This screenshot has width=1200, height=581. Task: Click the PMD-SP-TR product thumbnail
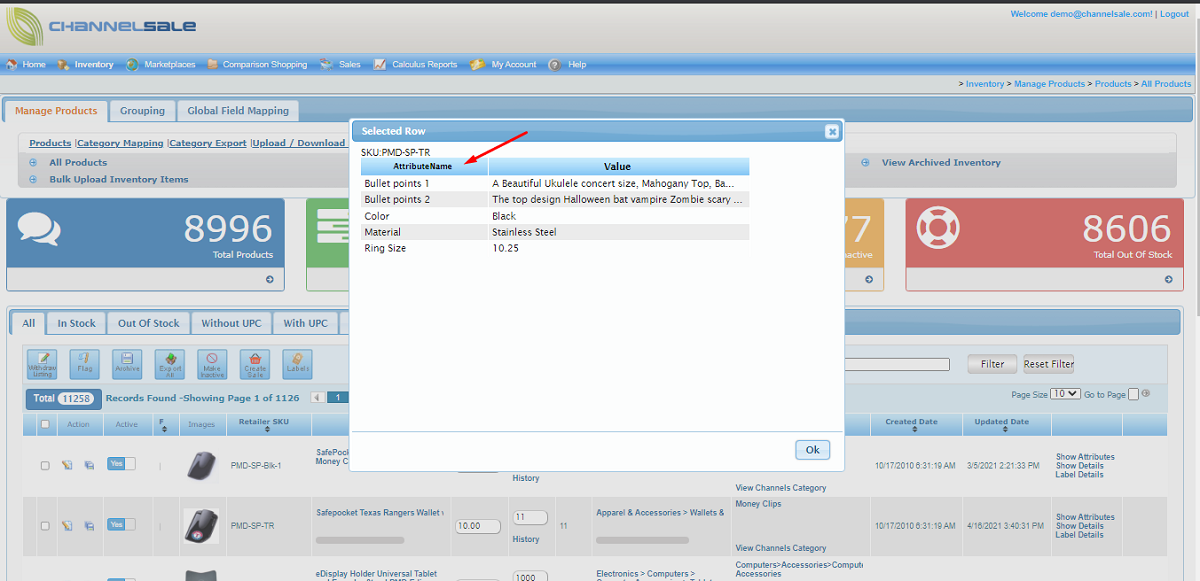point(201,526)
